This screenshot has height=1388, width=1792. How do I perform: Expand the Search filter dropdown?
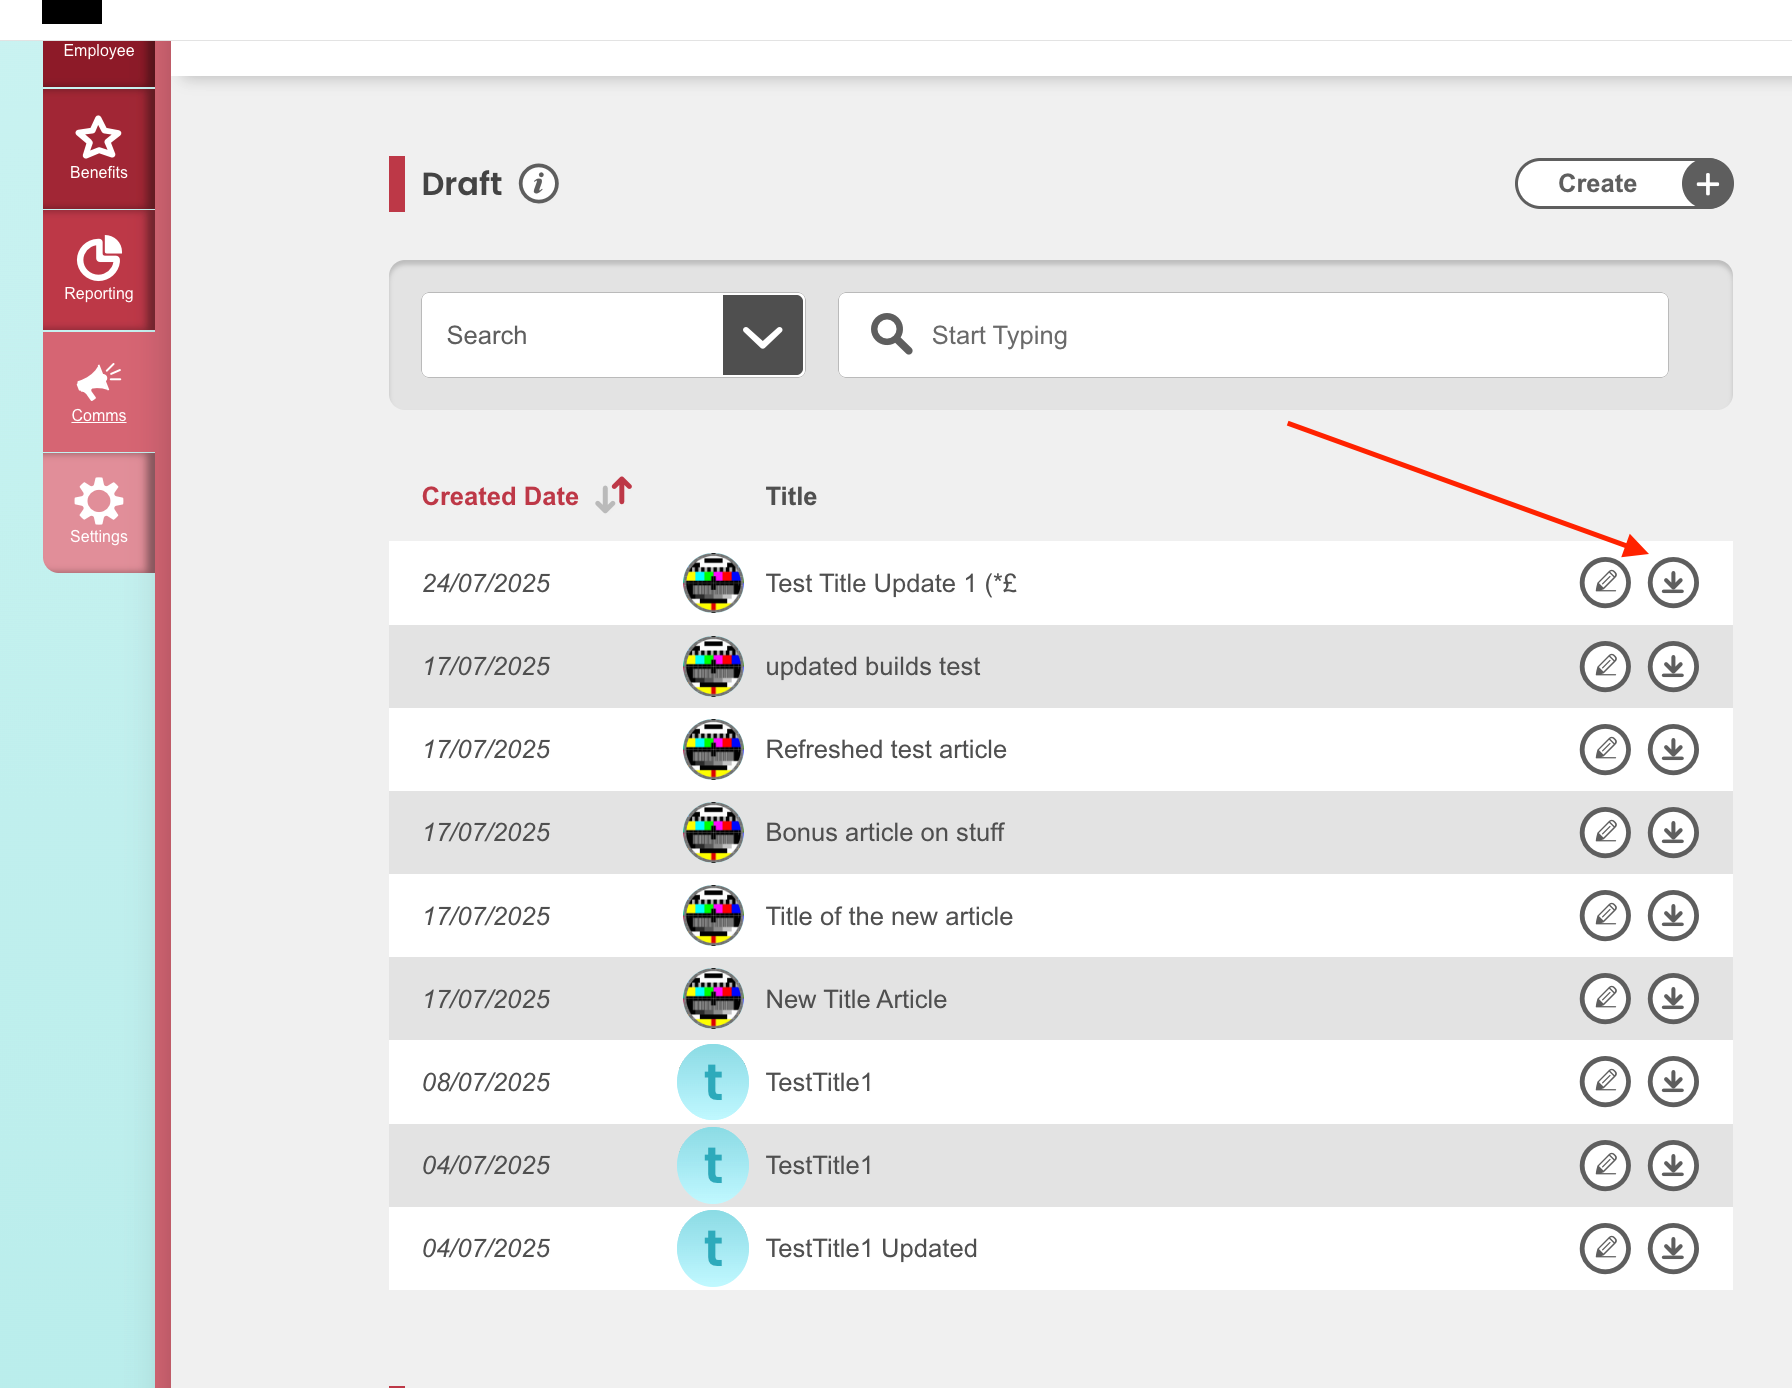coord(762,335)
